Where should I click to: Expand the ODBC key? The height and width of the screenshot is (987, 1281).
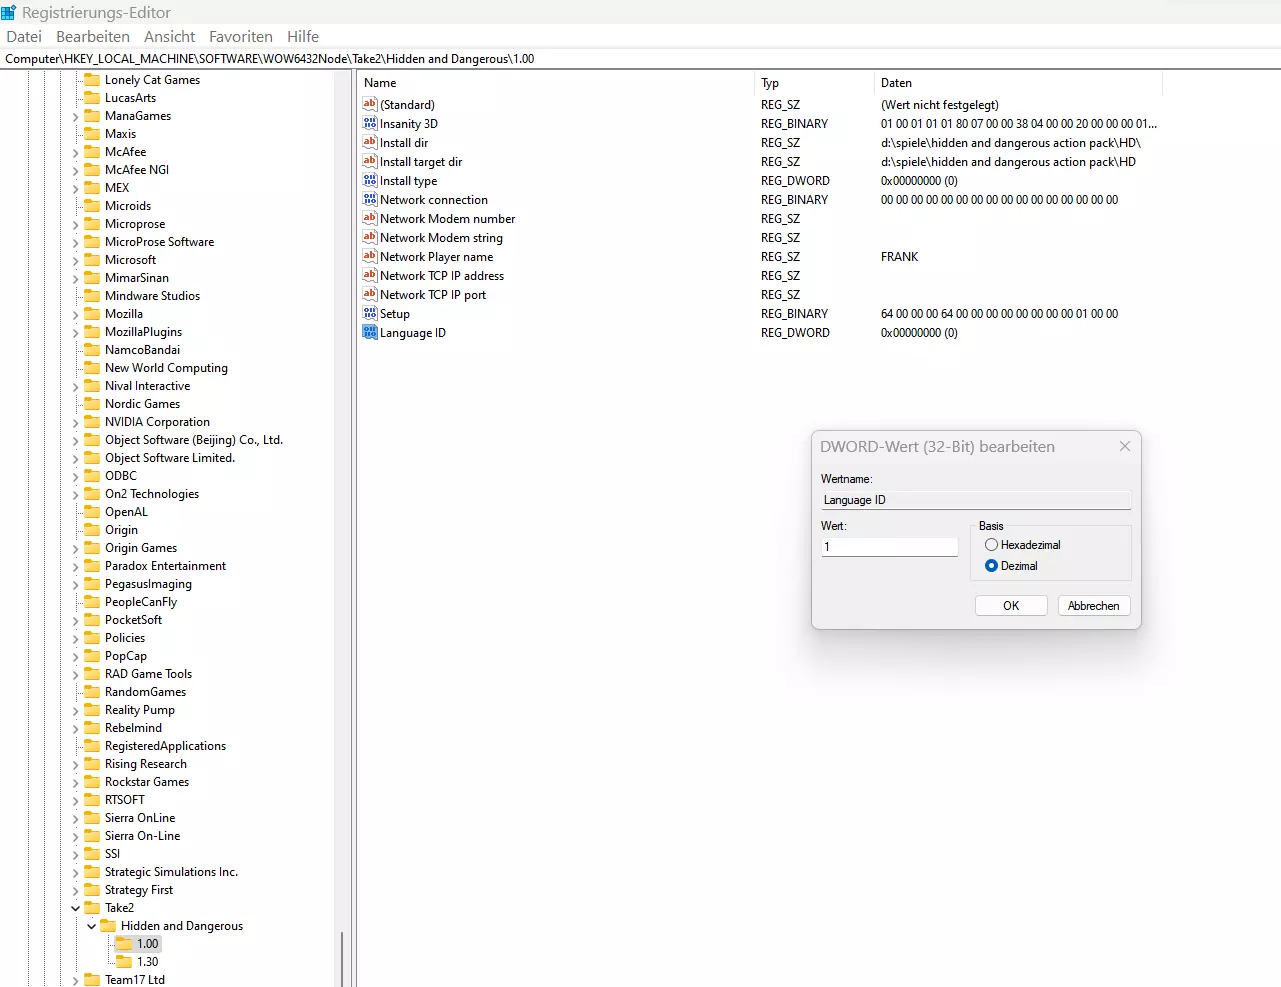75,476
